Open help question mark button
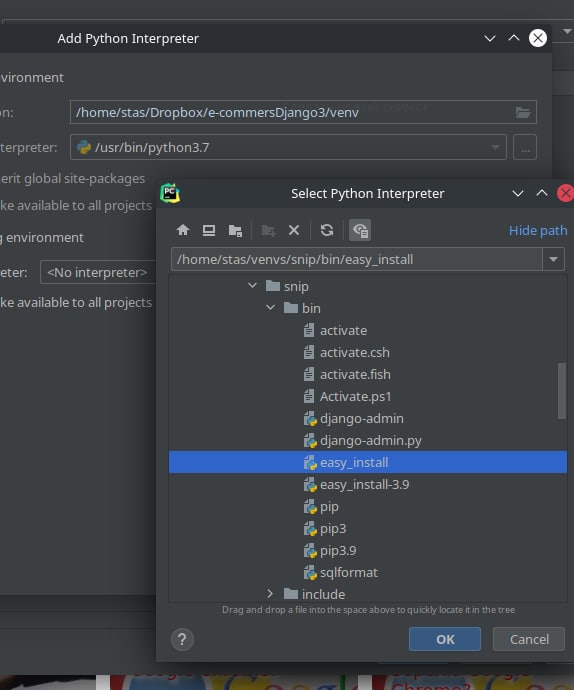 coord(182,639)
